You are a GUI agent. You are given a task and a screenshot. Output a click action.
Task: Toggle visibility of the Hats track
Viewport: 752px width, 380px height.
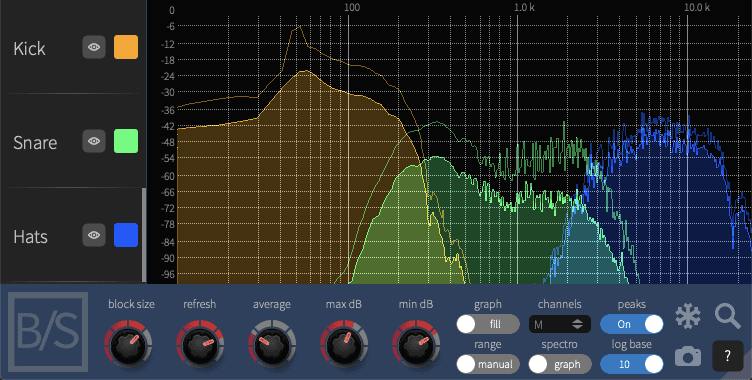(x=94, y=235)
